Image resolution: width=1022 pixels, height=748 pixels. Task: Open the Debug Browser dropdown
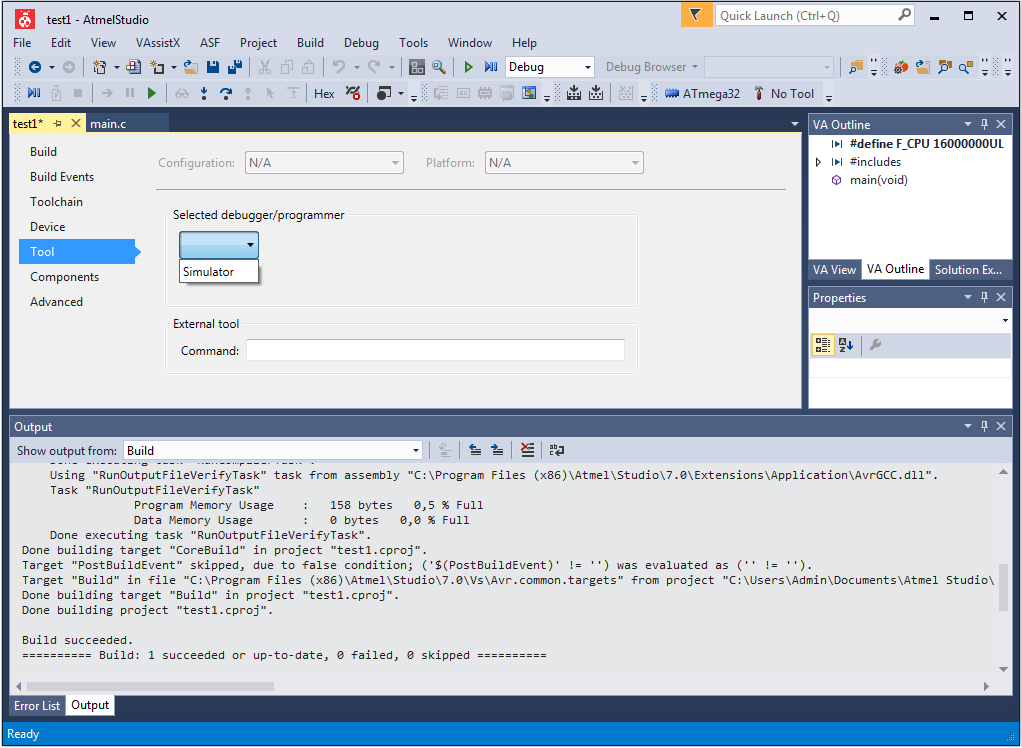click(651, 66)
